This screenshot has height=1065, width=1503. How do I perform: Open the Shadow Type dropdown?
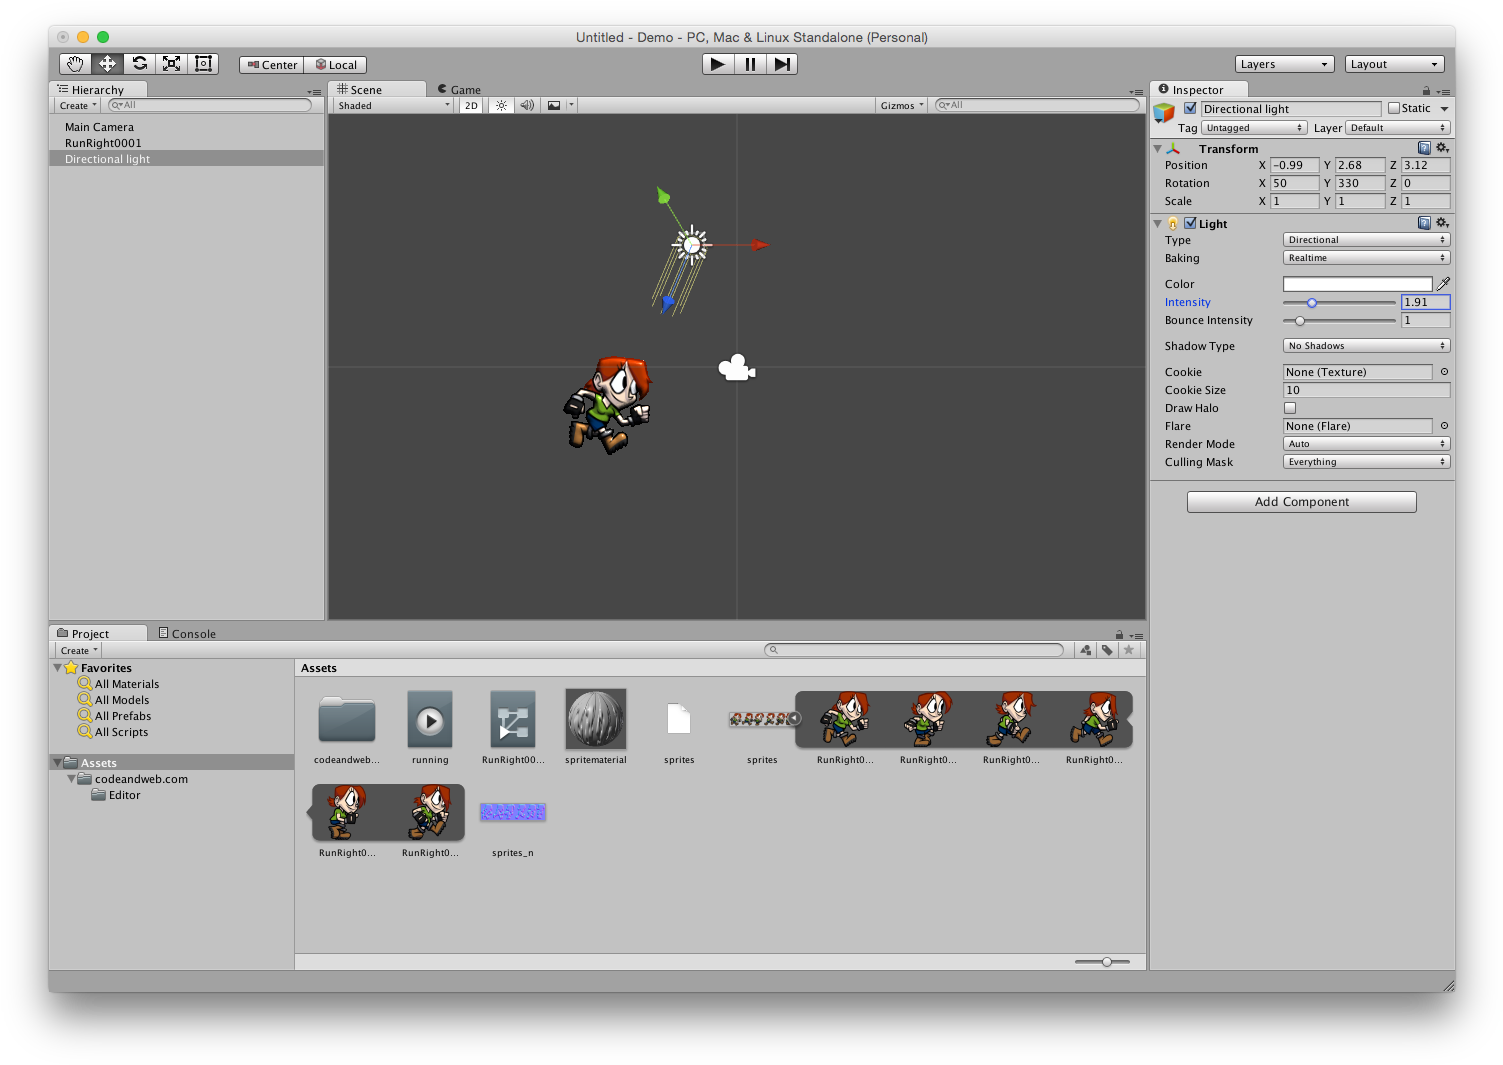1366,346
